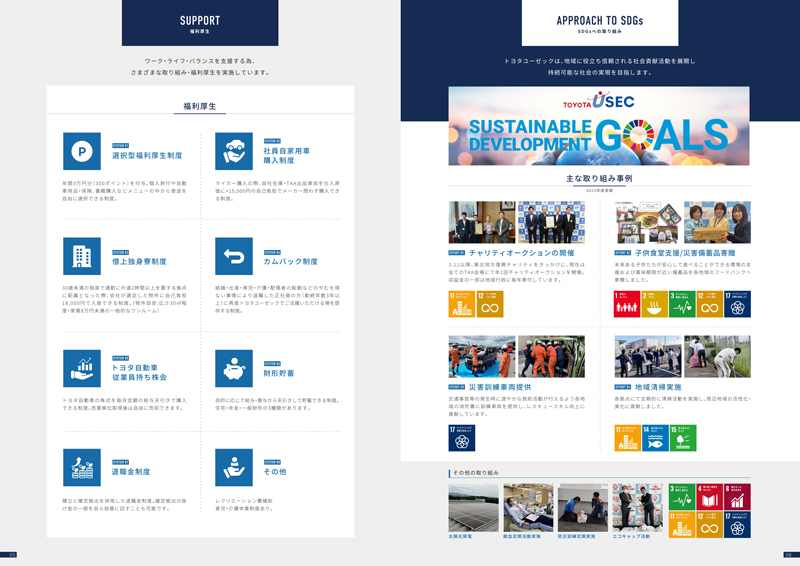Viewport: 800px width, 566px height.
Task: Open the 太陽光発電 solar panel photo
Action: point(473,508)
